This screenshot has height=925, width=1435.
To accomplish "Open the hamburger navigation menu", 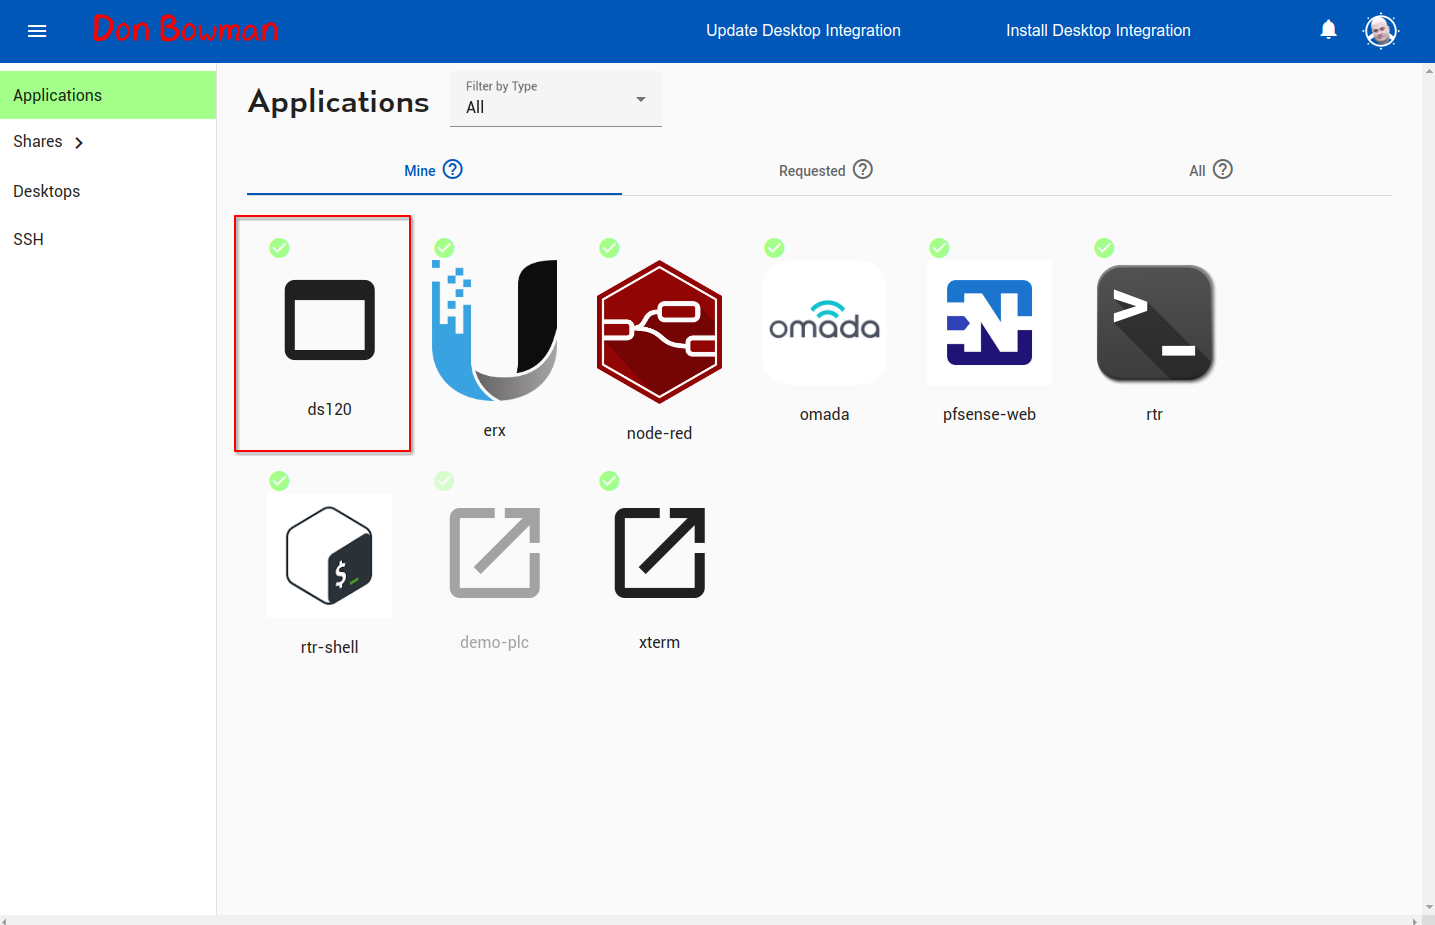I will 37,31.
